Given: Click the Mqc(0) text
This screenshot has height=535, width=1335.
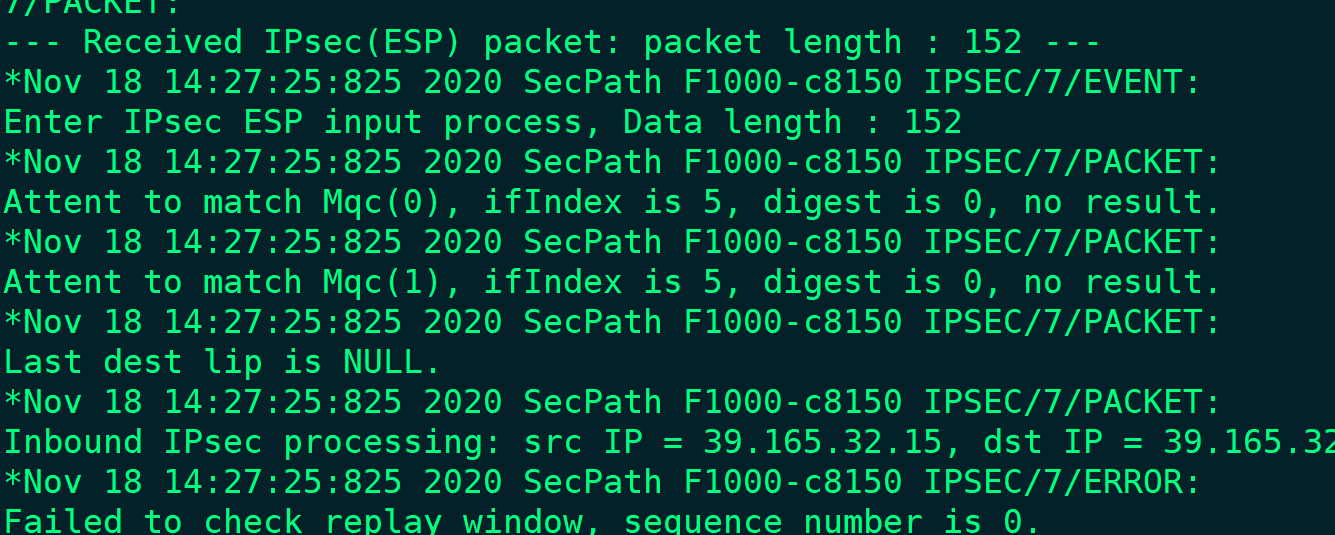Looking at the screenshot, I should click(382, 202).
